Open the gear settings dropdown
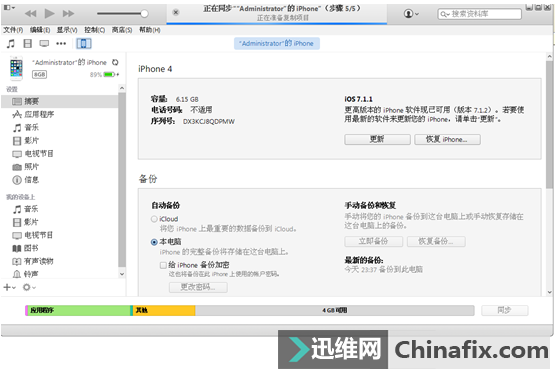555x374 pixels. (29, 287)
